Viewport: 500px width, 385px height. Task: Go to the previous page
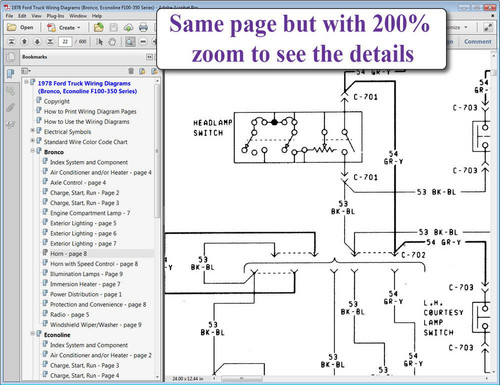[x=24, y=42]
